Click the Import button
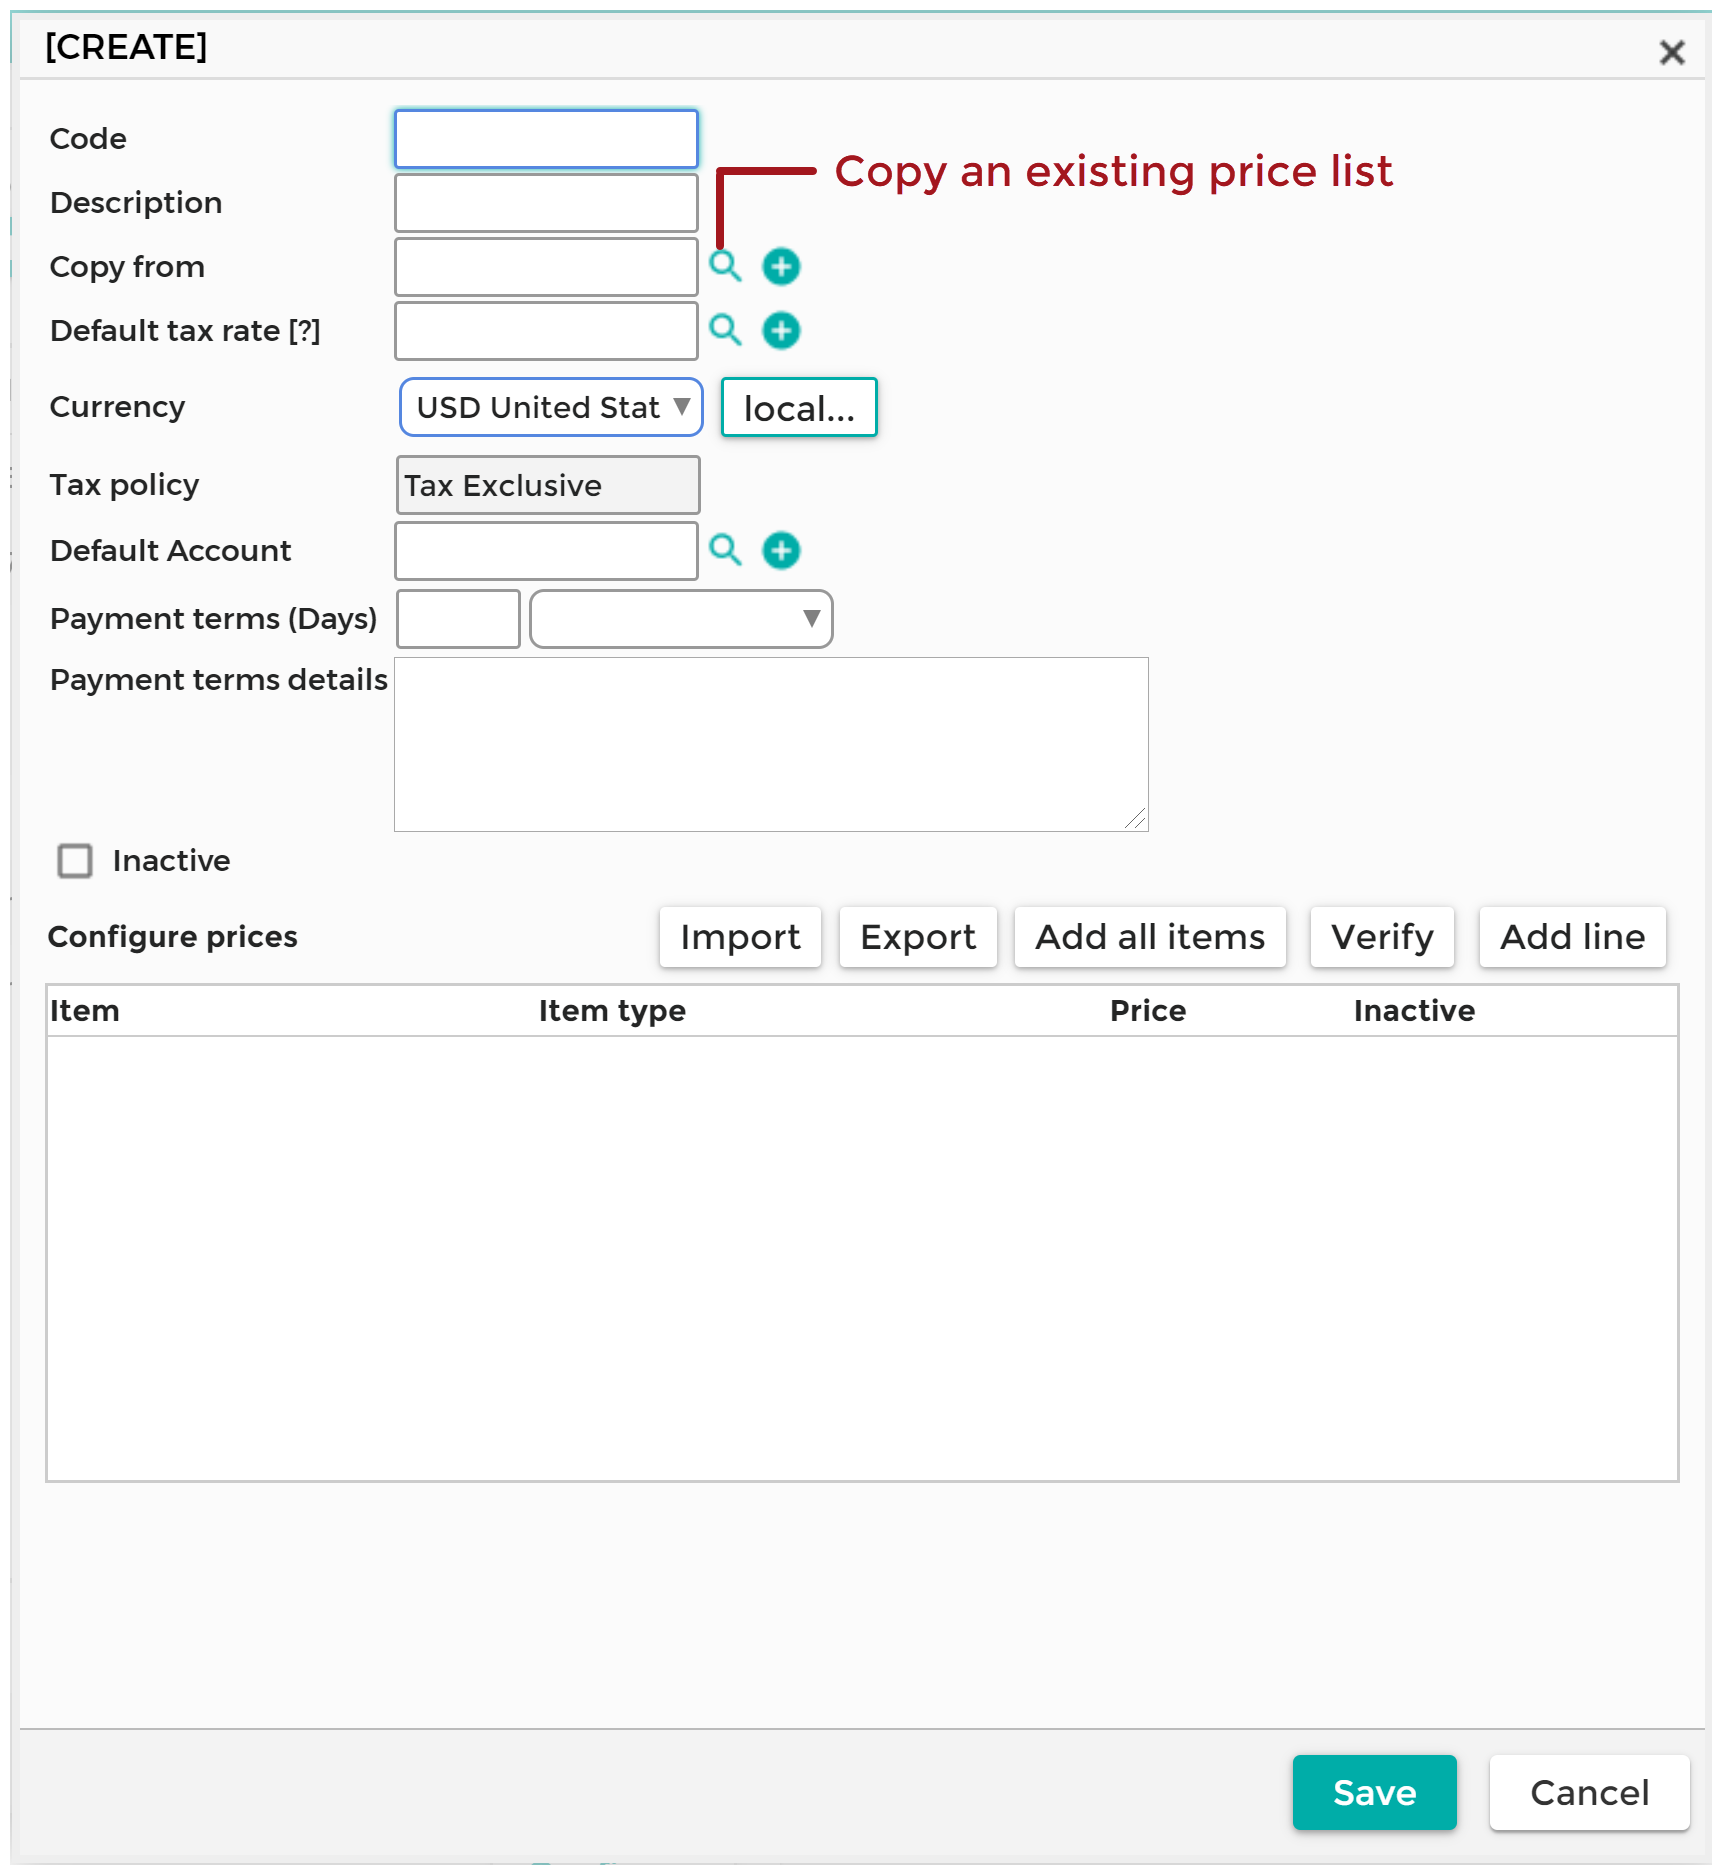The width and height of the screenshot is (1721, 1865). (x=740, y=937)
